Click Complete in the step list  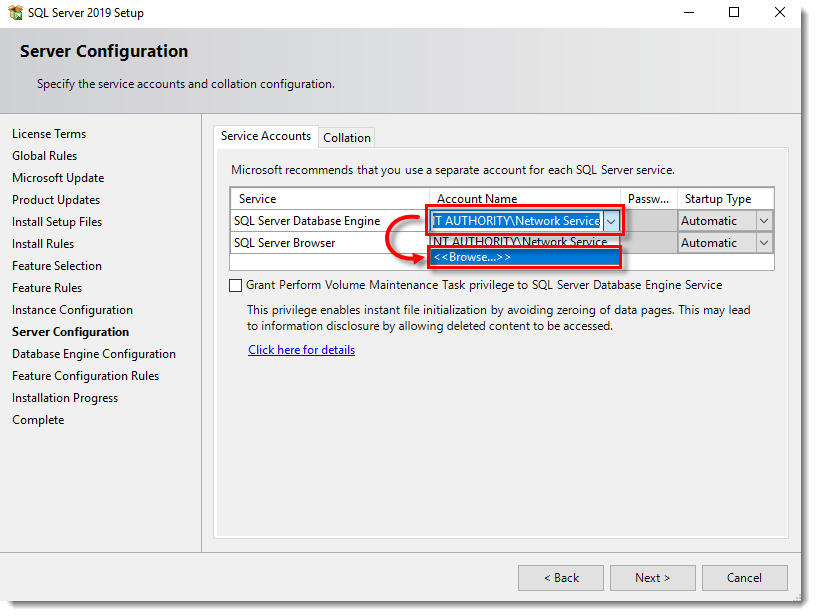[x=39, y=420]
